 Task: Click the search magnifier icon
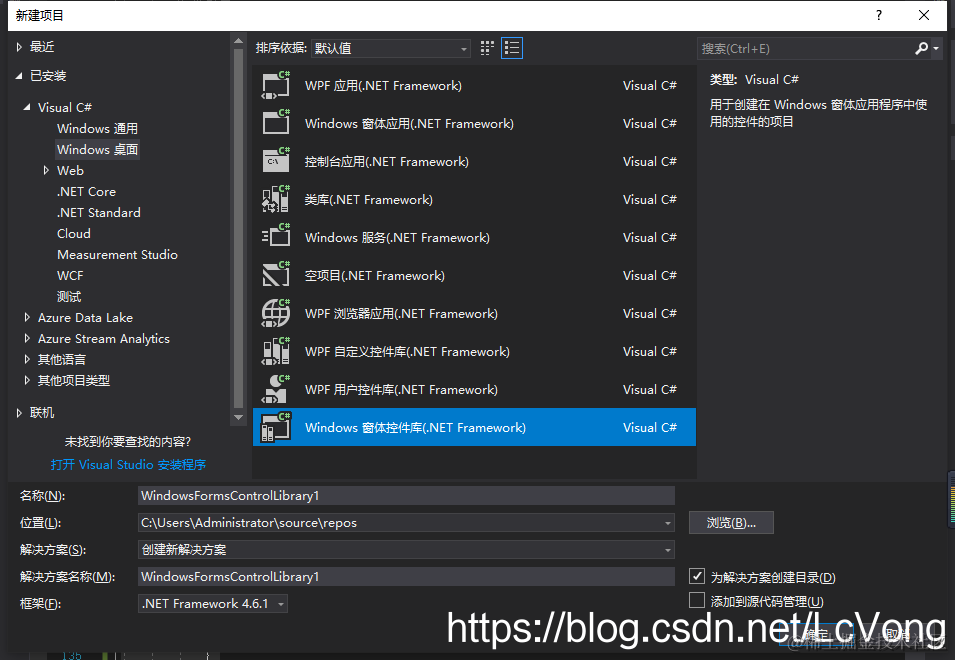tap(922, 48)
